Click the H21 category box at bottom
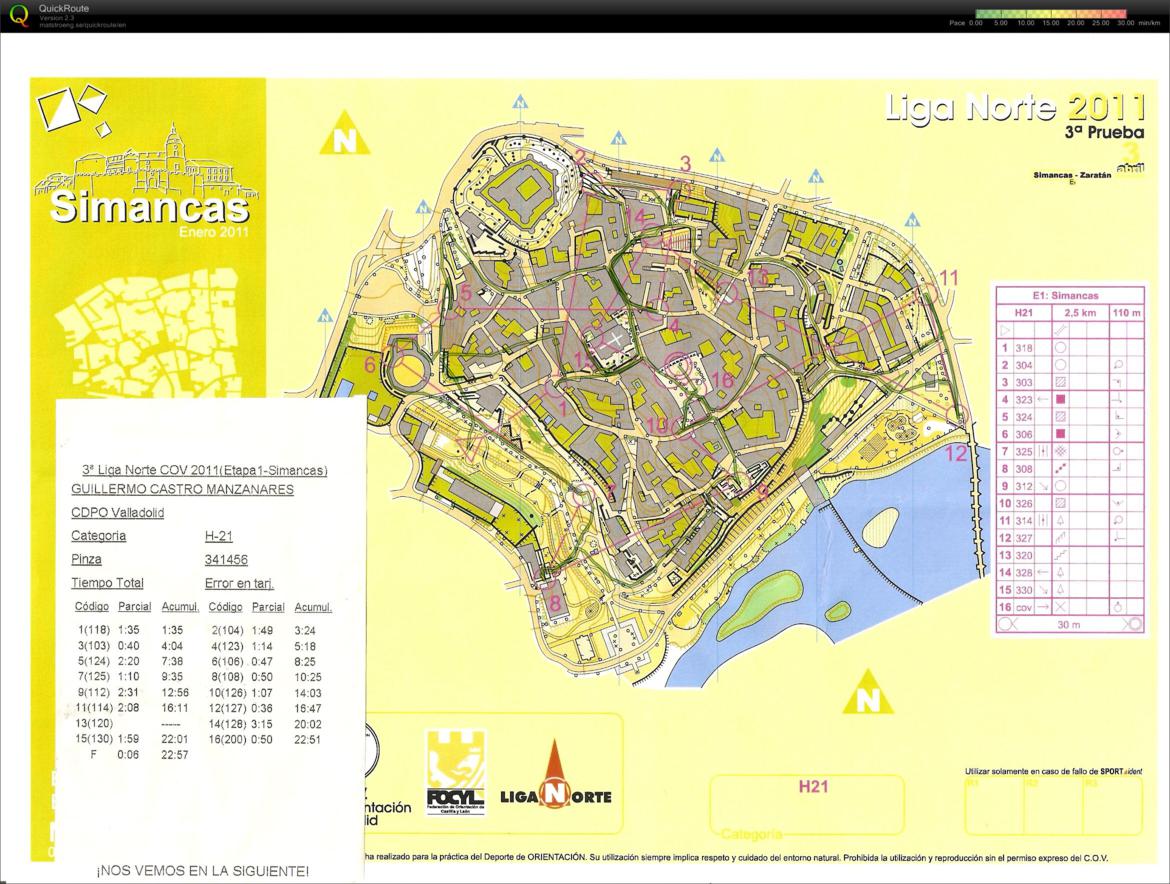 807,805
